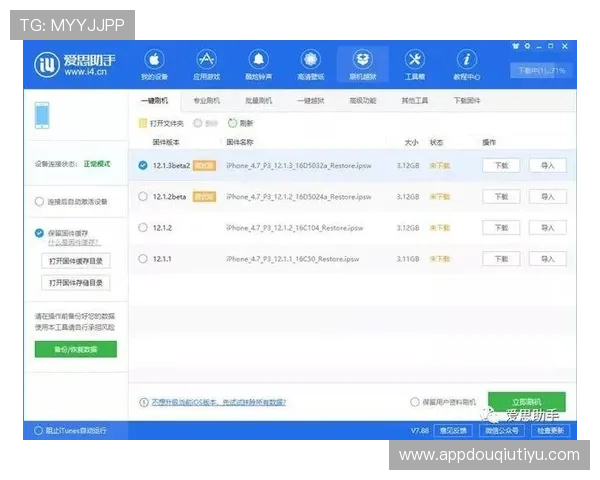Screen dimensions: 600x480
Task: Download the 12.1.3beta2 firmware
Action: [x=501, y=165]
